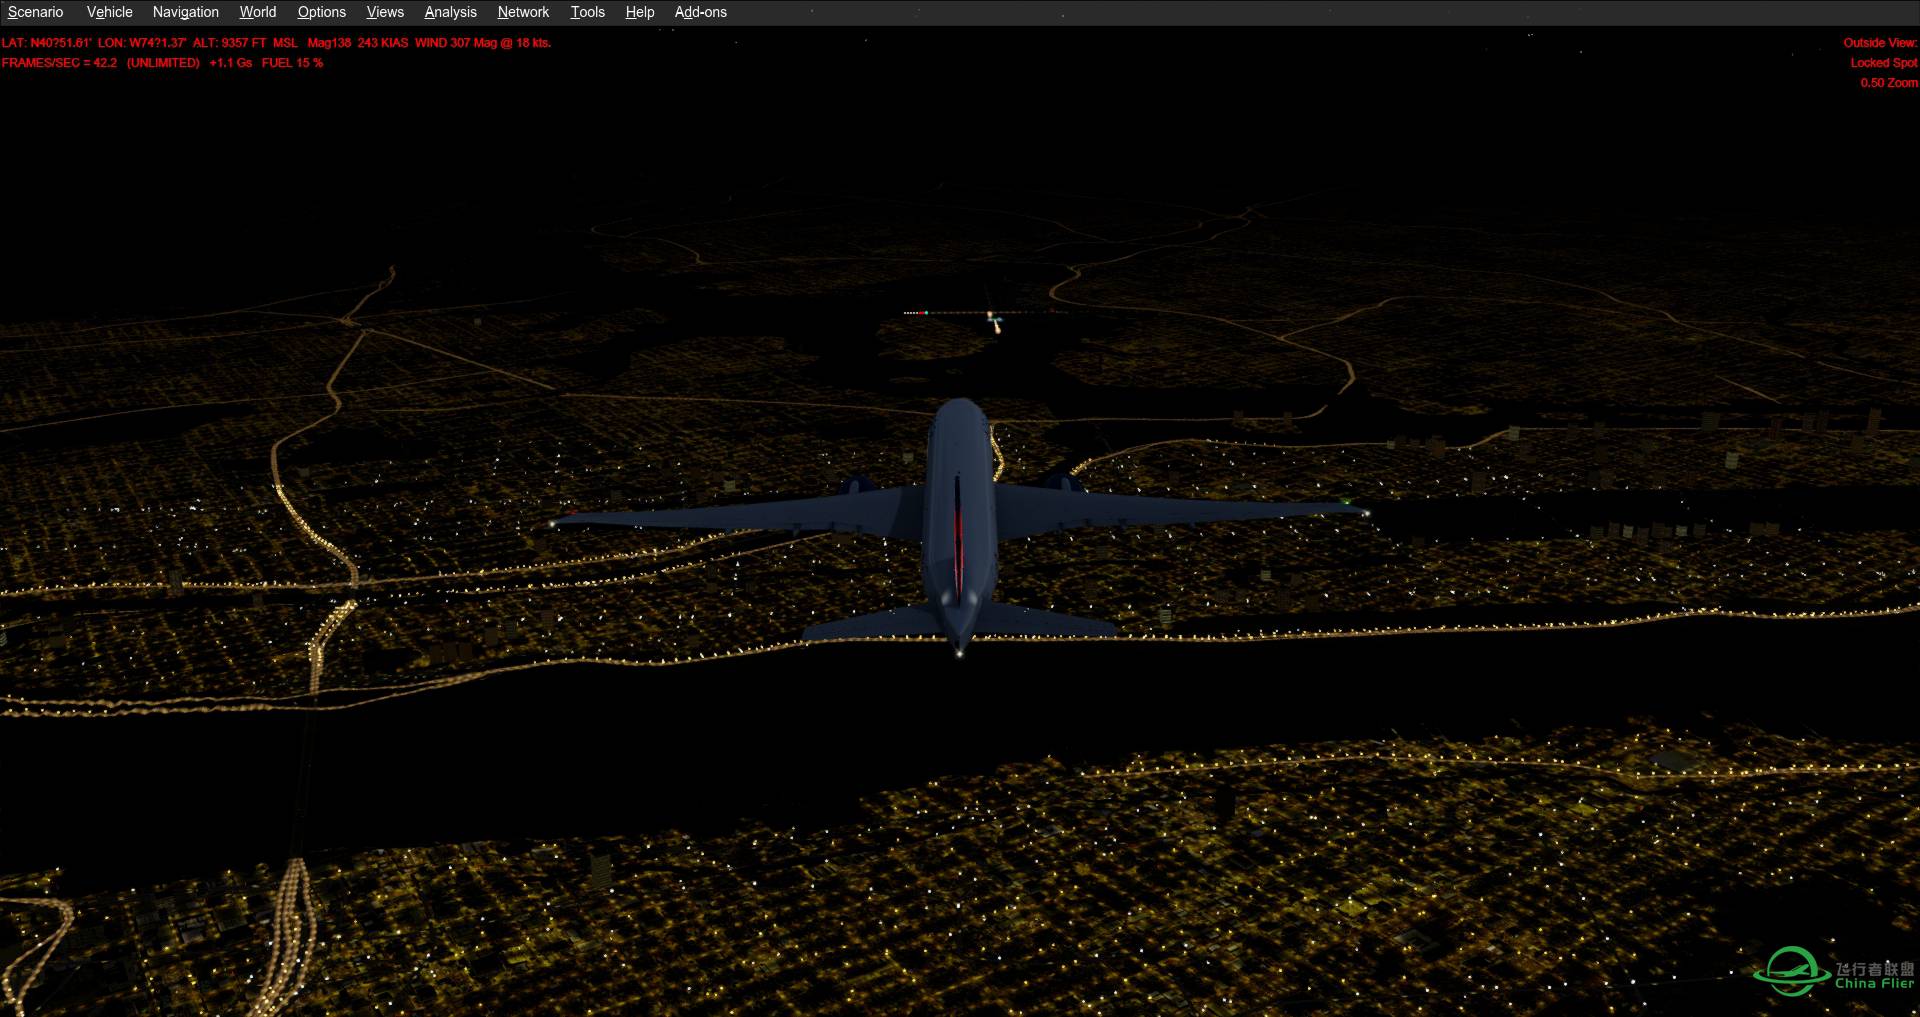Open the Help menu

coord(639,12)
